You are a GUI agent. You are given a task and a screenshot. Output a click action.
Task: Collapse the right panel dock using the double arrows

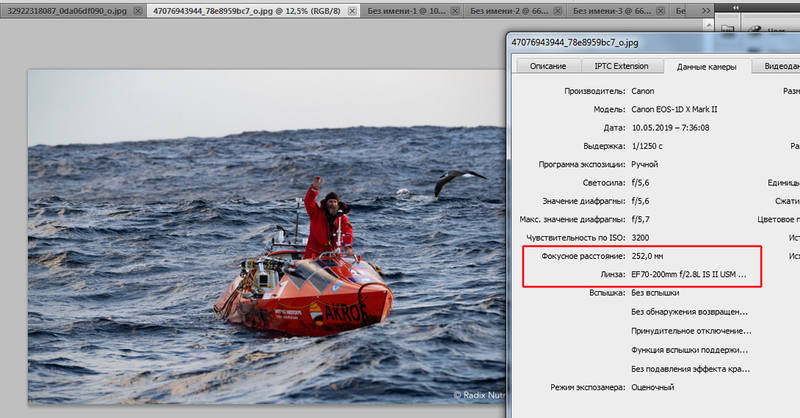click(x=736, y=7)
